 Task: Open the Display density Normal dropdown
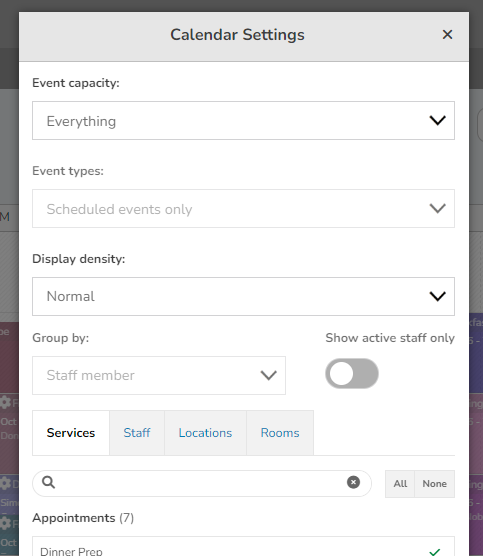click(x=243, y=296)
